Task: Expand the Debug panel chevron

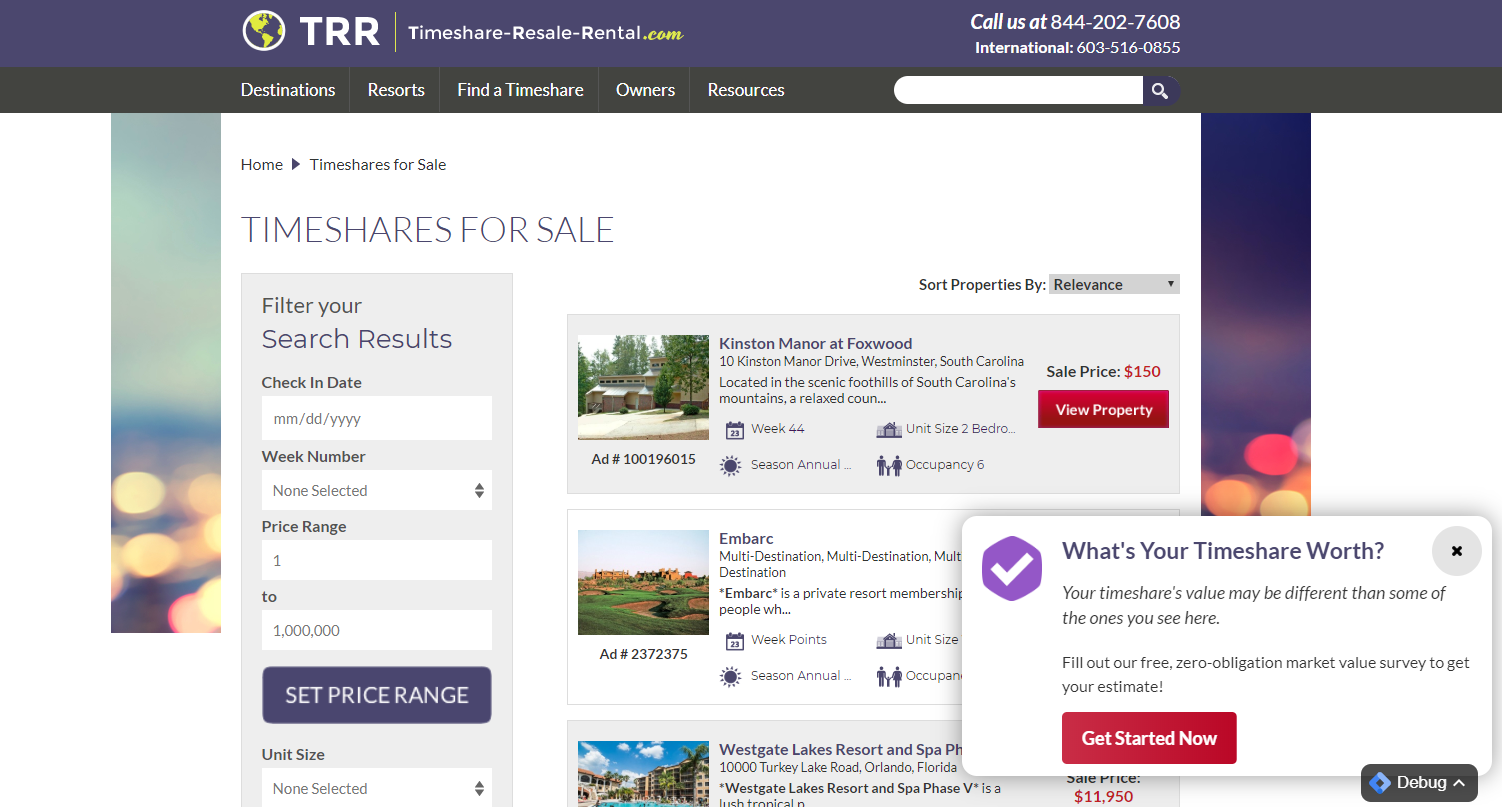Action: 1460,782
